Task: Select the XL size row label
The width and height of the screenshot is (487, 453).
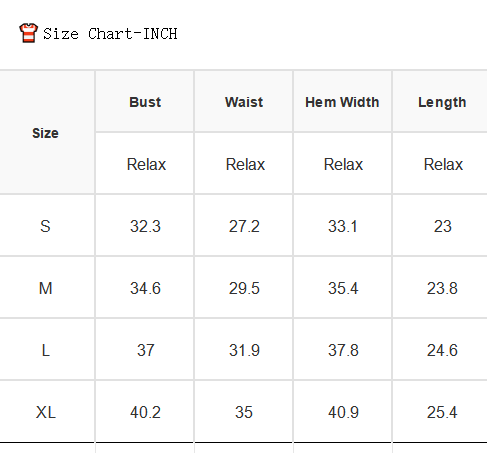Action: (x=46, y=412)
